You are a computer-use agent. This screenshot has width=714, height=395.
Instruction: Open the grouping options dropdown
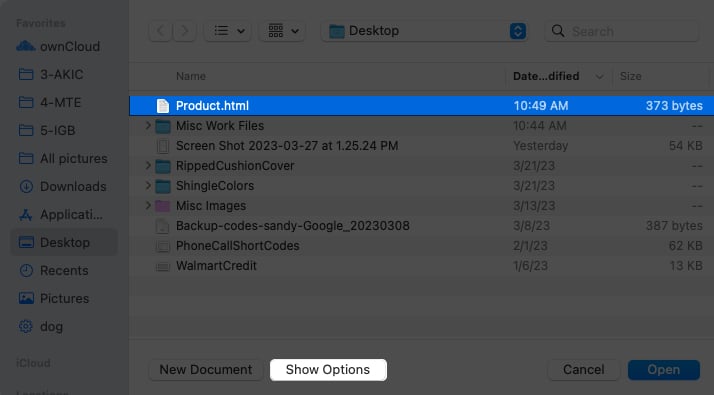pyautogui.click(x=283, y=31)
